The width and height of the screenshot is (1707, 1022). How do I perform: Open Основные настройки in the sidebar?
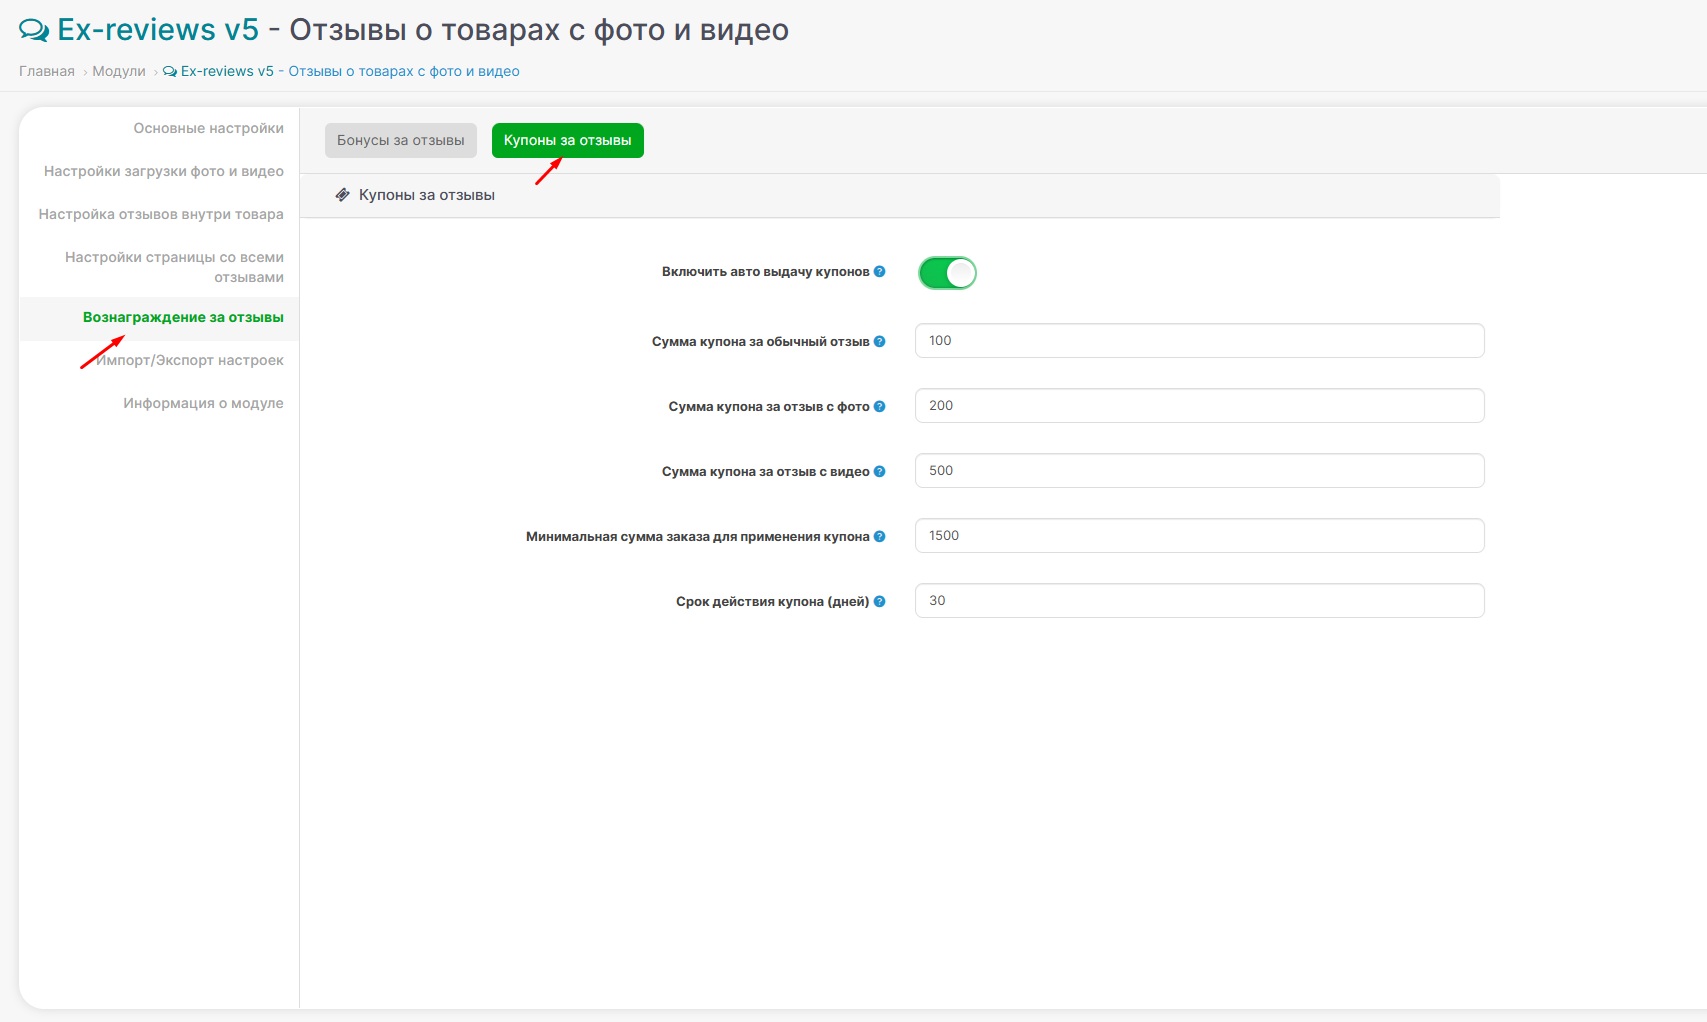point(208,129)
